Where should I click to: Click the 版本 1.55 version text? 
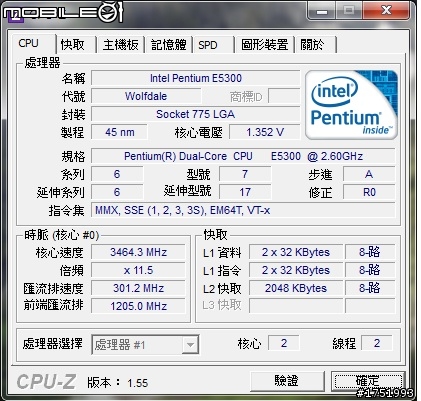pyautogui.click(x=117, y=382)
